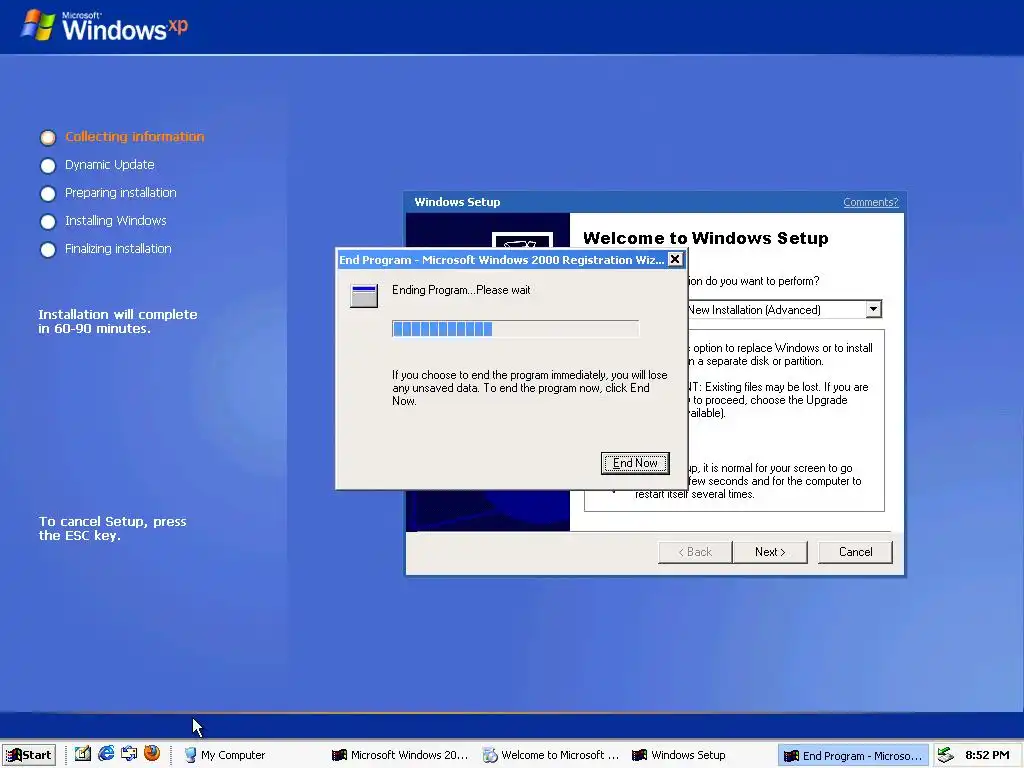The image size is (1024, 768).
Task: Click 'Collecting information' step label
Action: pos(135,136)
